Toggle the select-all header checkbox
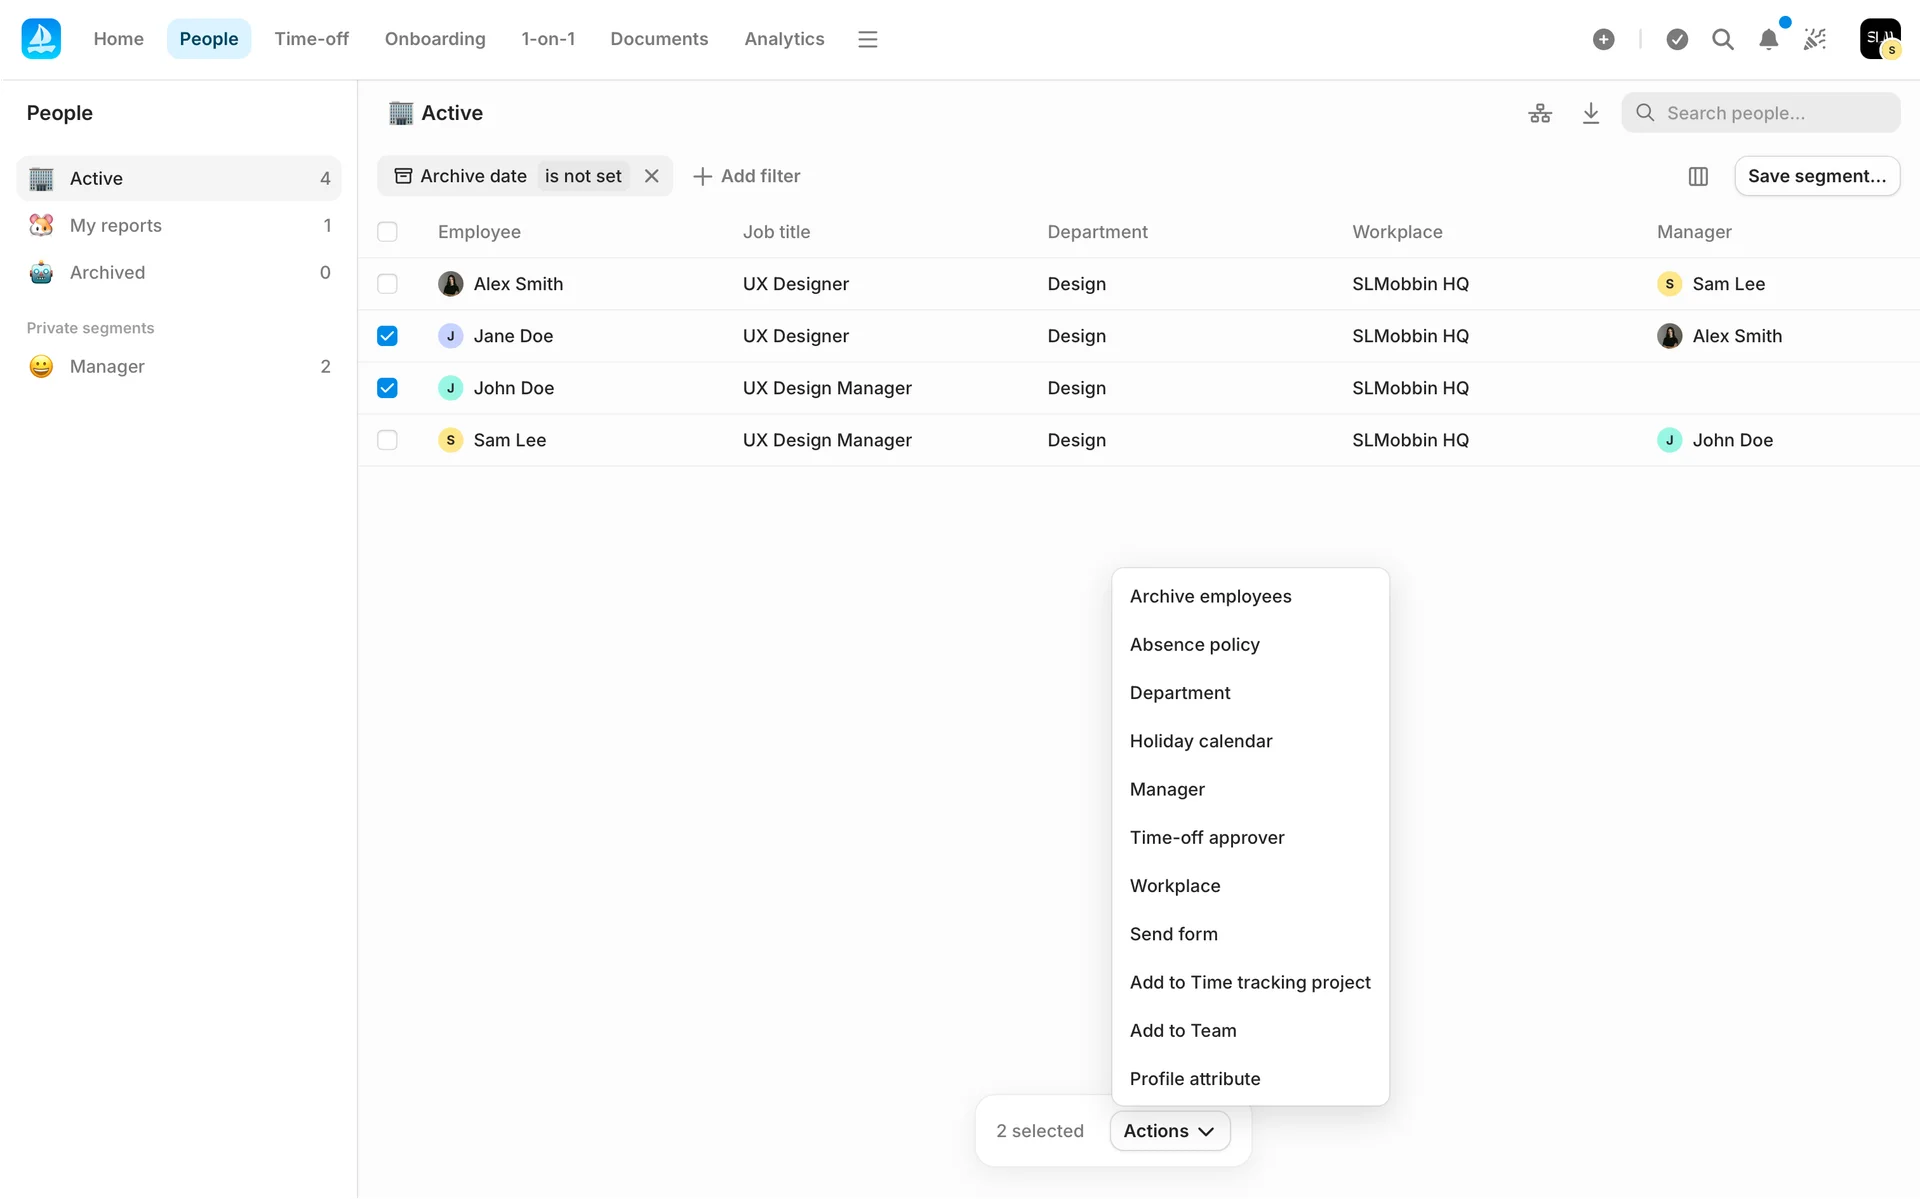Image resolution: width=1920 pixels, height=1200 pixels. click(387, 232)
